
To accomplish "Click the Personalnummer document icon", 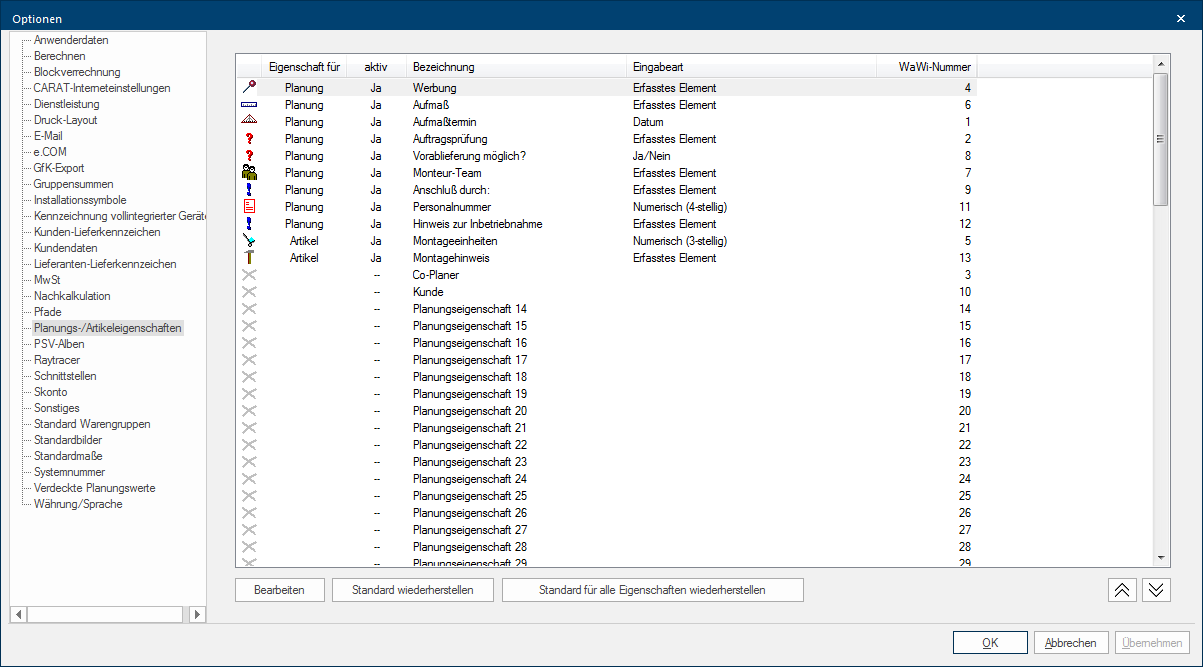I will [x=250, y=207].
